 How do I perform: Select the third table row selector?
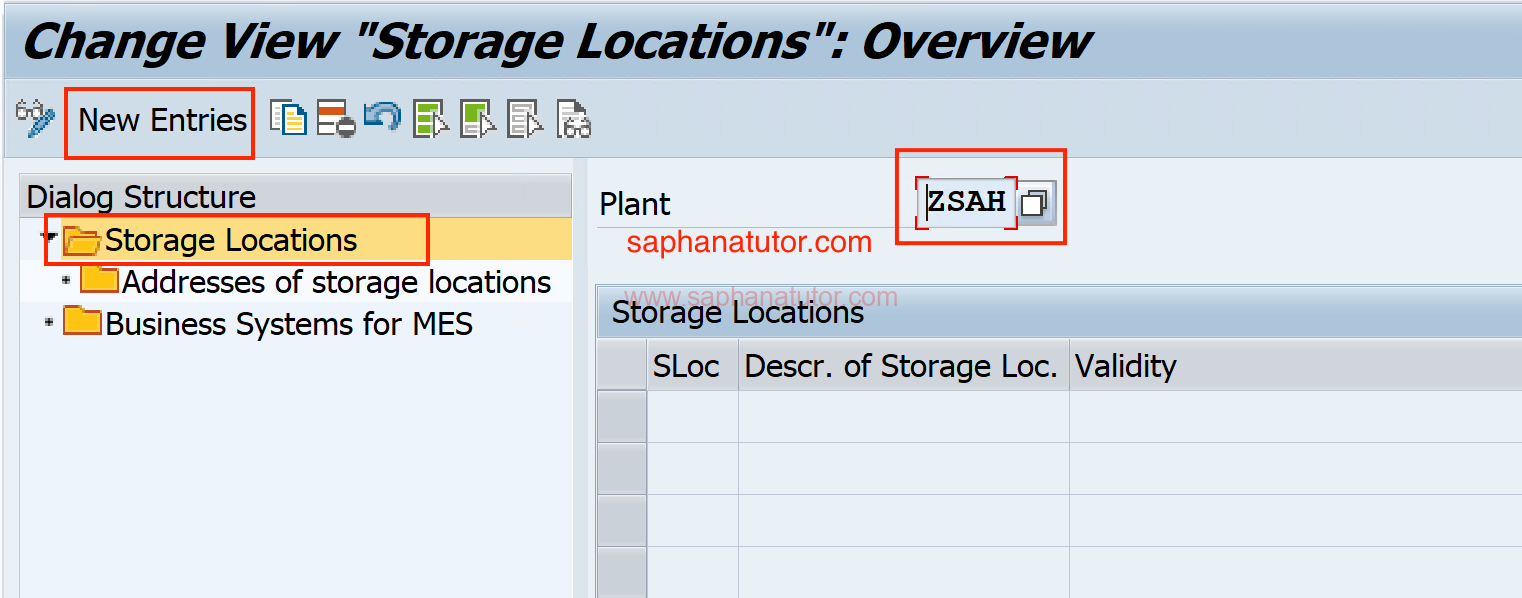point(622,520)
